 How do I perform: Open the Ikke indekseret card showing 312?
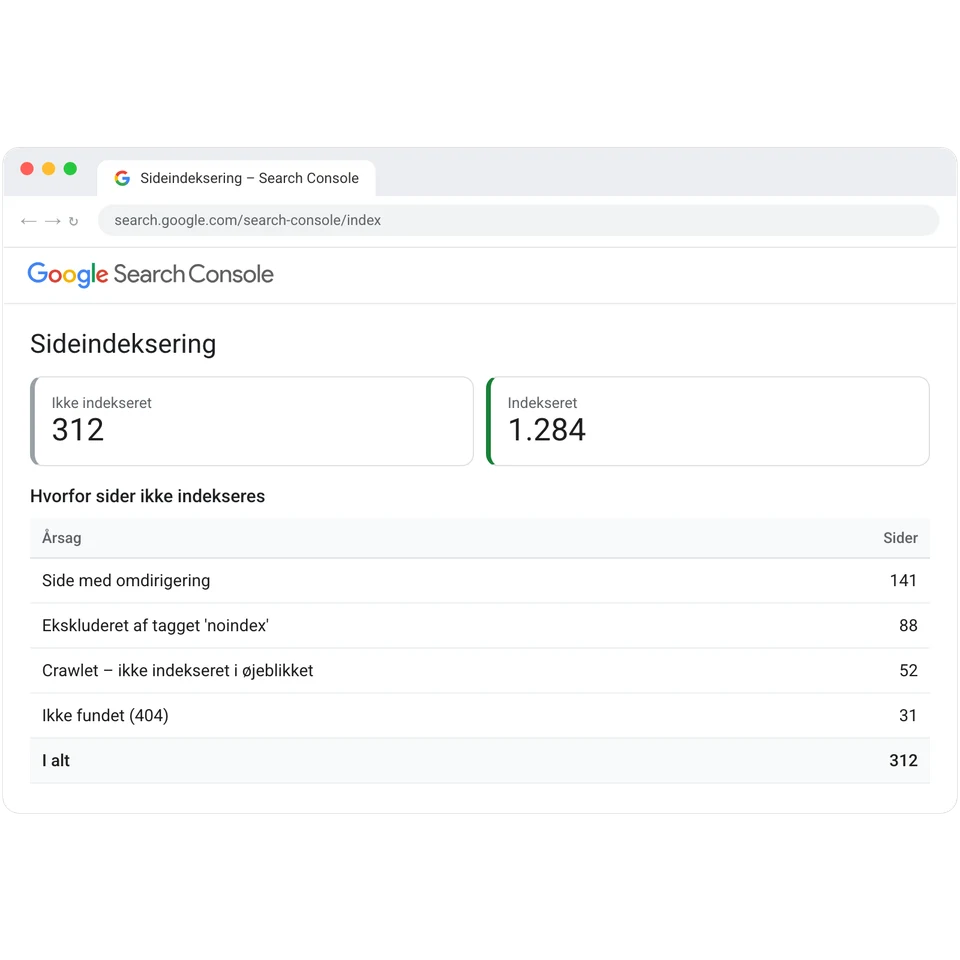[x=252, y=421]
